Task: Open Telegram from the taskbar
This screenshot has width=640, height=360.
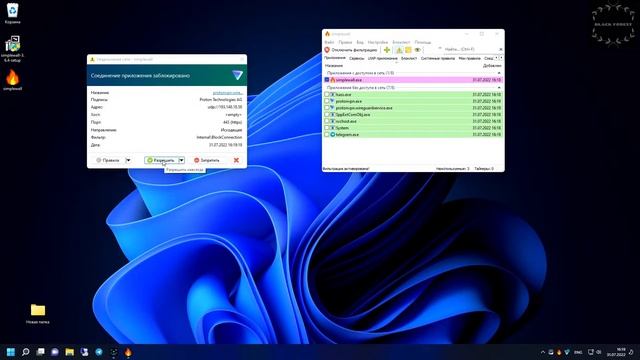Action: (x=99, y=352)
